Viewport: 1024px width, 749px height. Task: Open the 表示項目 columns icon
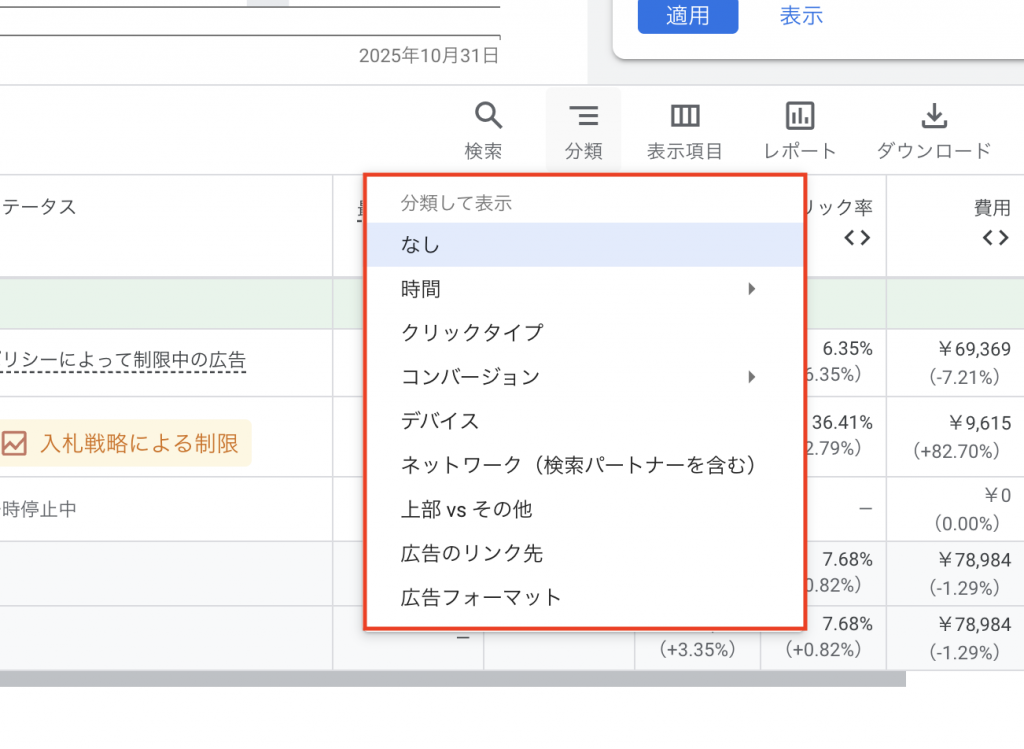(x=685, y=116)
